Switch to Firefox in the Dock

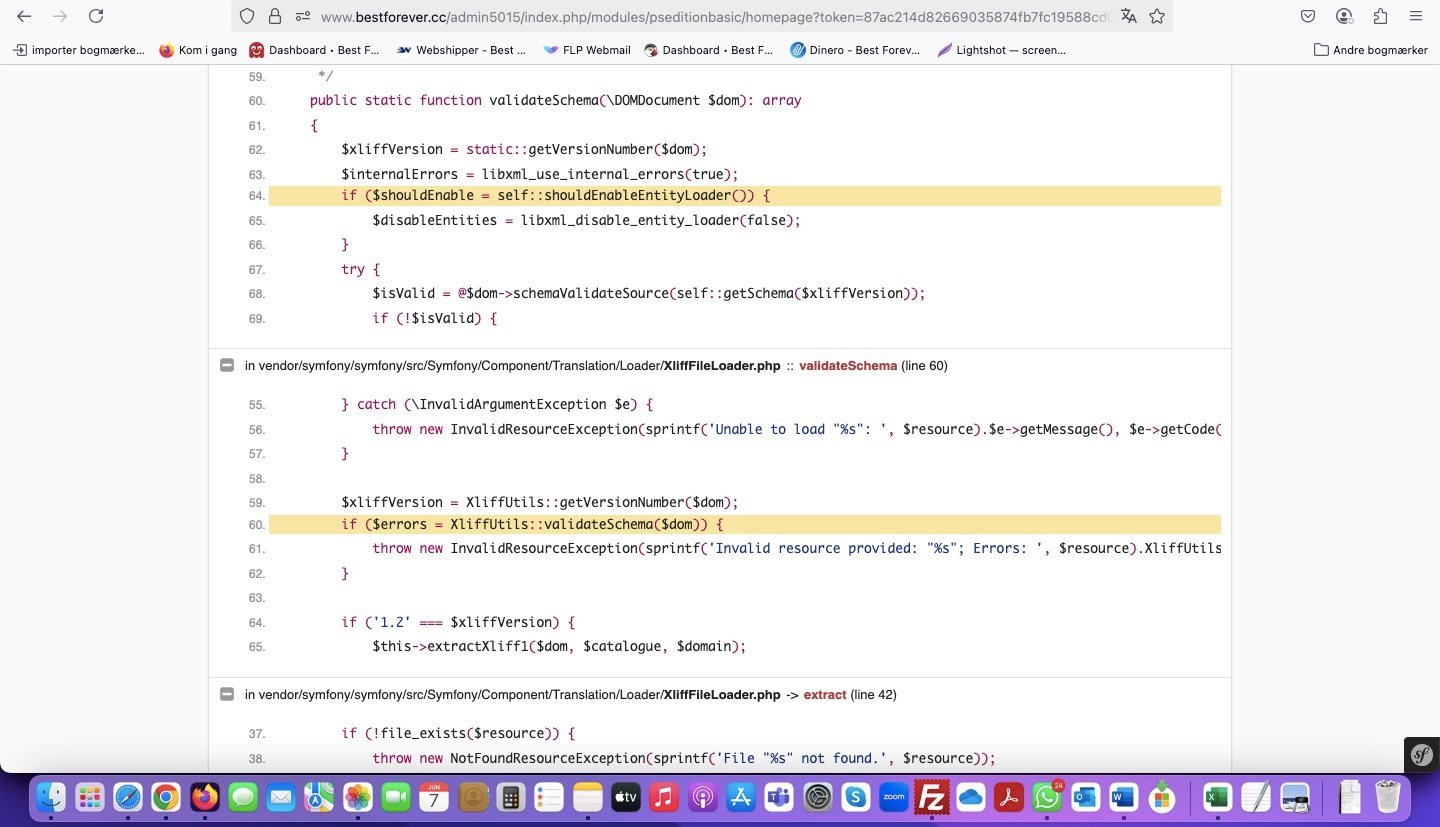pos(204,797)
